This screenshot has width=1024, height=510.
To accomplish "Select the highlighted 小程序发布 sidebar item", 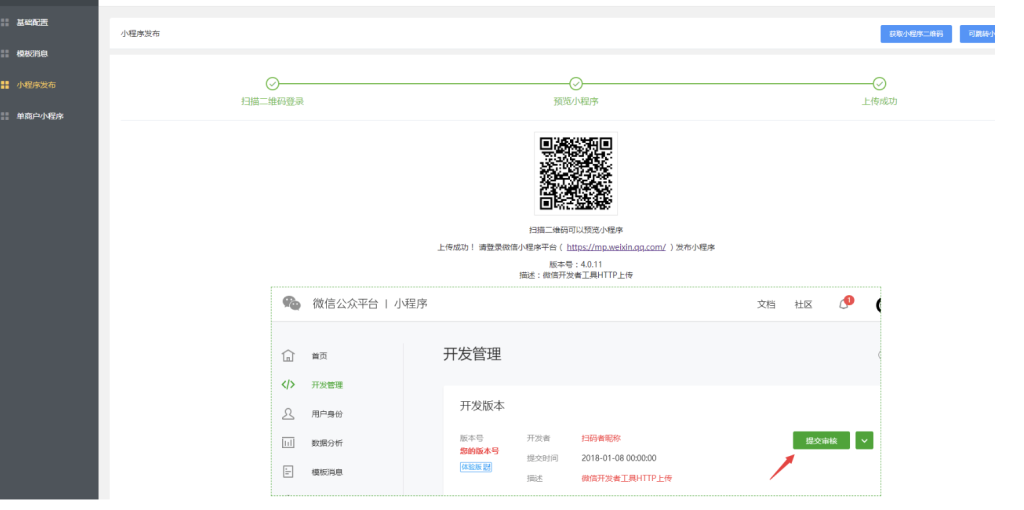I will (x=36, y=85).
